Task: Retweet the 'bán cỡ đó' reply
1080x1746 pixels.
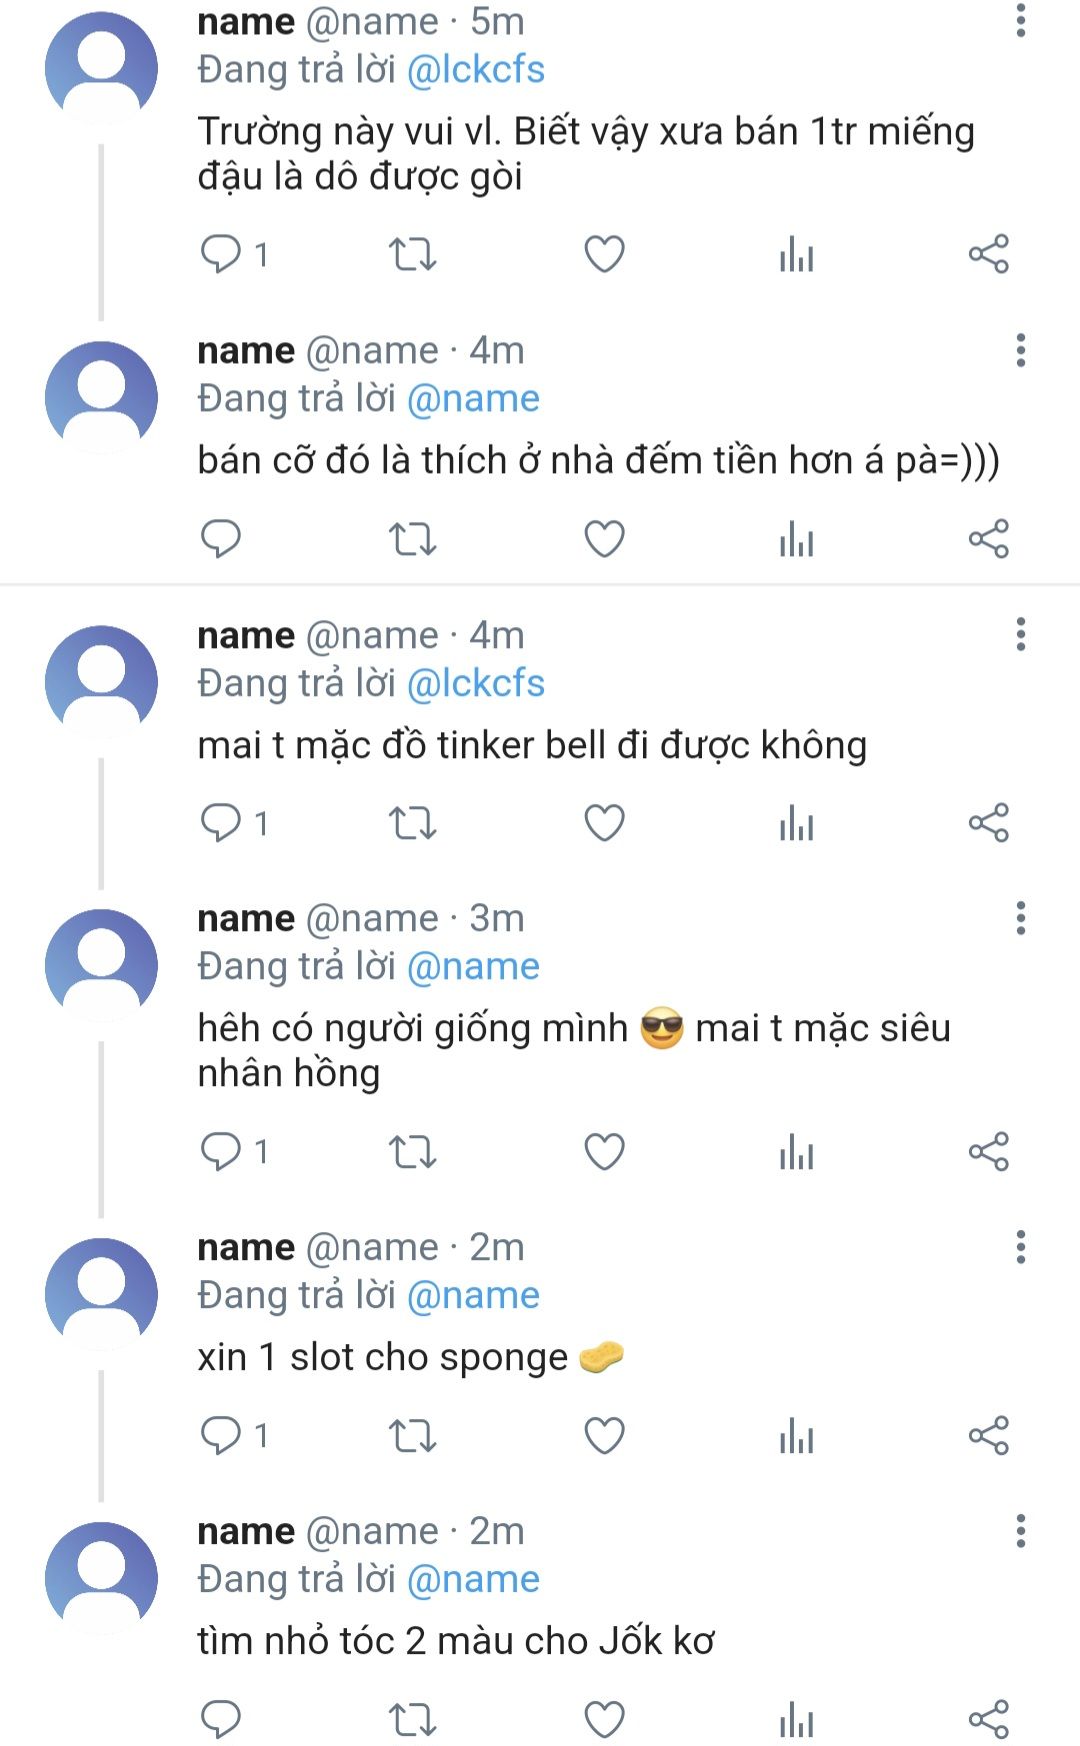Action: click(412, 539)
